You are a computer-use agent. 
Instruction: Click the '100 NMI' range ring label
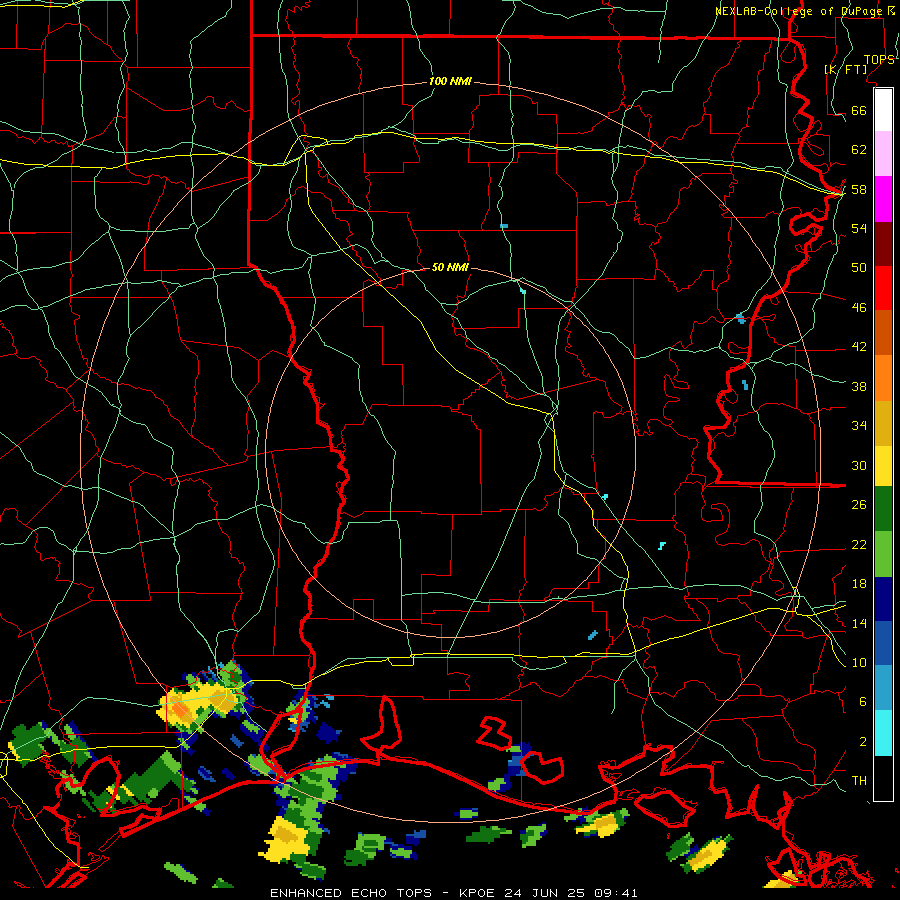[x=450, y=82]
